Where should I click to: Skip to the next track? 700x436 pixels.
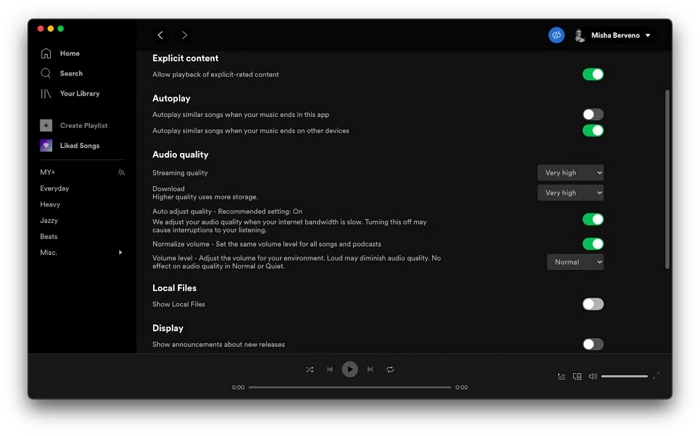(370, 370)
